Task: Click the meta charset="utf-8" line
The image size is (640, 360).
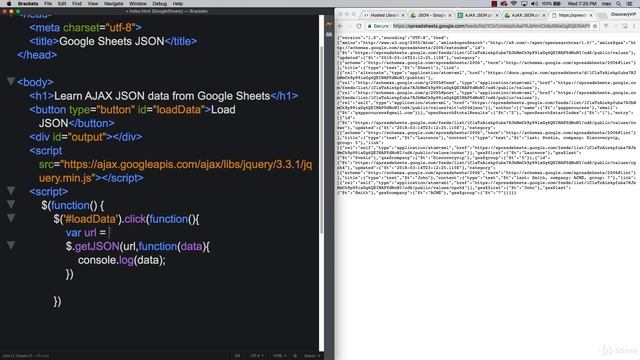Action: click(85, 27)
